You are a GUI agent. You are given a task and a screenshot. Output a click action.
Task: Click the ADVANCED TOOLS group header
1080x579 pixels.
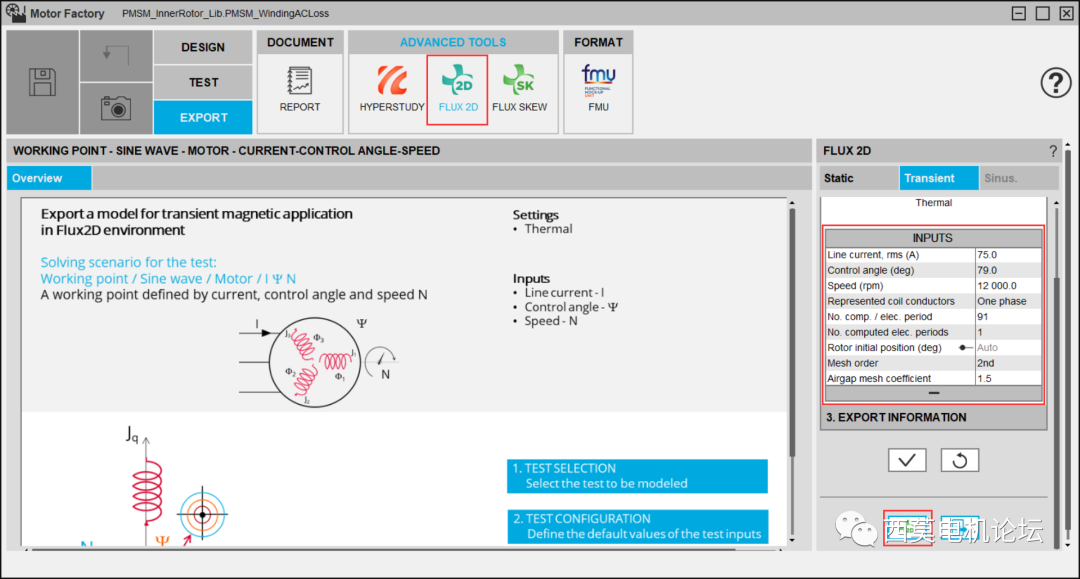click(x=453, y=43)
